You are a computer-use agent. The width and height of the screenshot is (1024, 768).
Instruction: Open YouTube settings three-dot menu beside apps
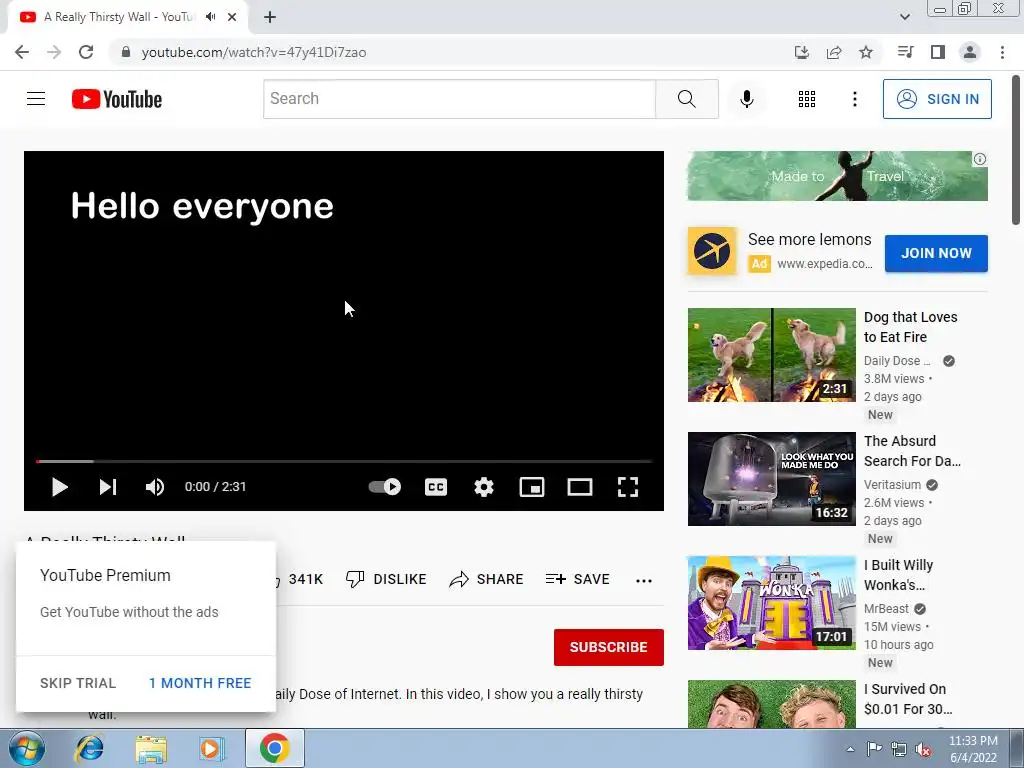[854, 99]
